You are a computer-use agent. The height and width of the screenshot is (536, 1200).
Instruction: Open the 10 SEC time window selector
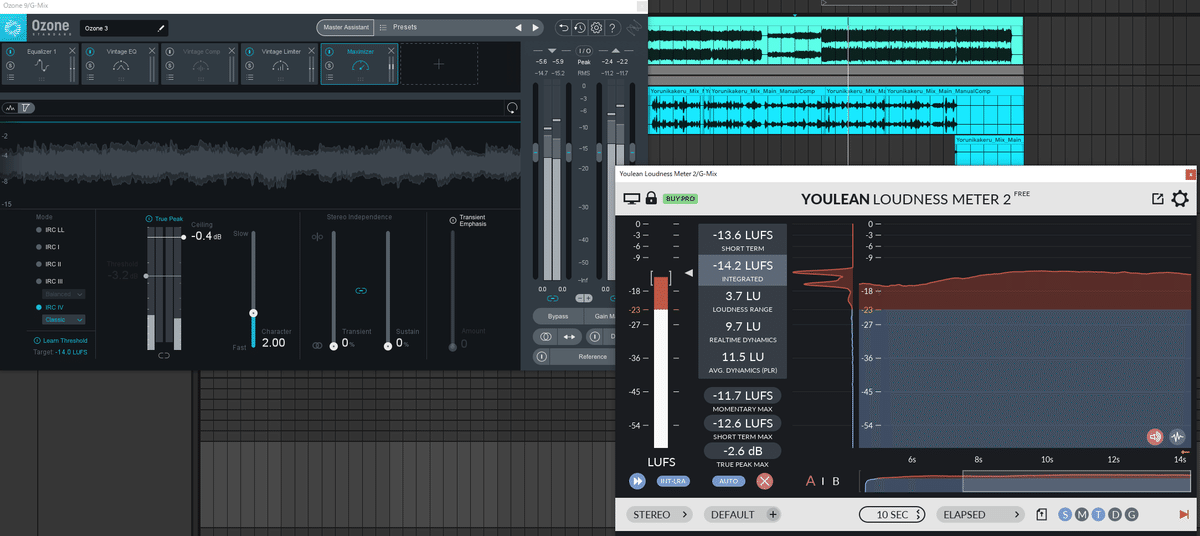[892, 514]
